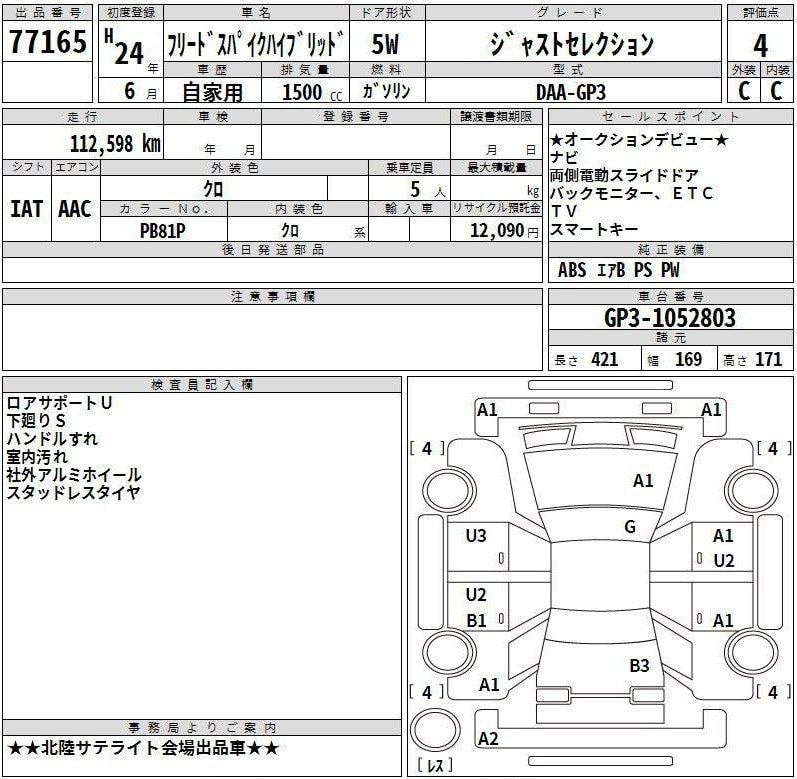The image size is (797, 779).
Task: Click the lot number 77165
Action: (x=47, y=44)
